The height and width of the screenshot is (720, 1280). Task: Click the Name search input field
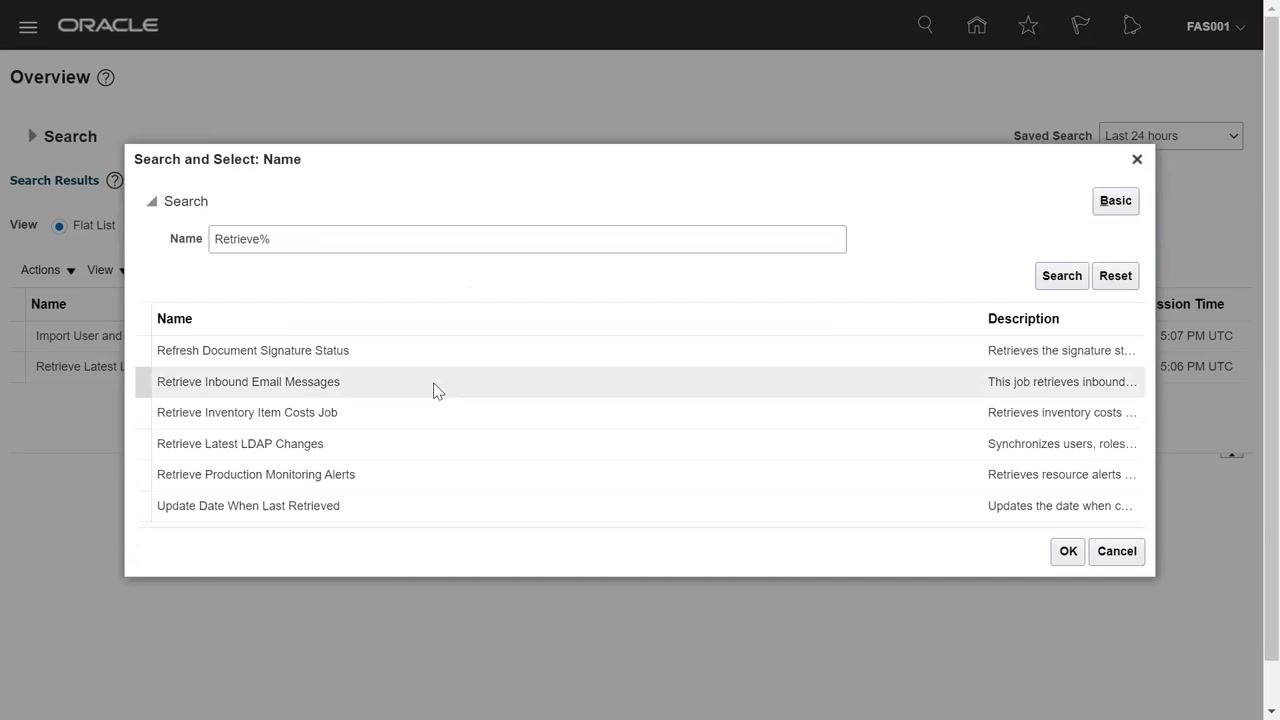point(527,239)
